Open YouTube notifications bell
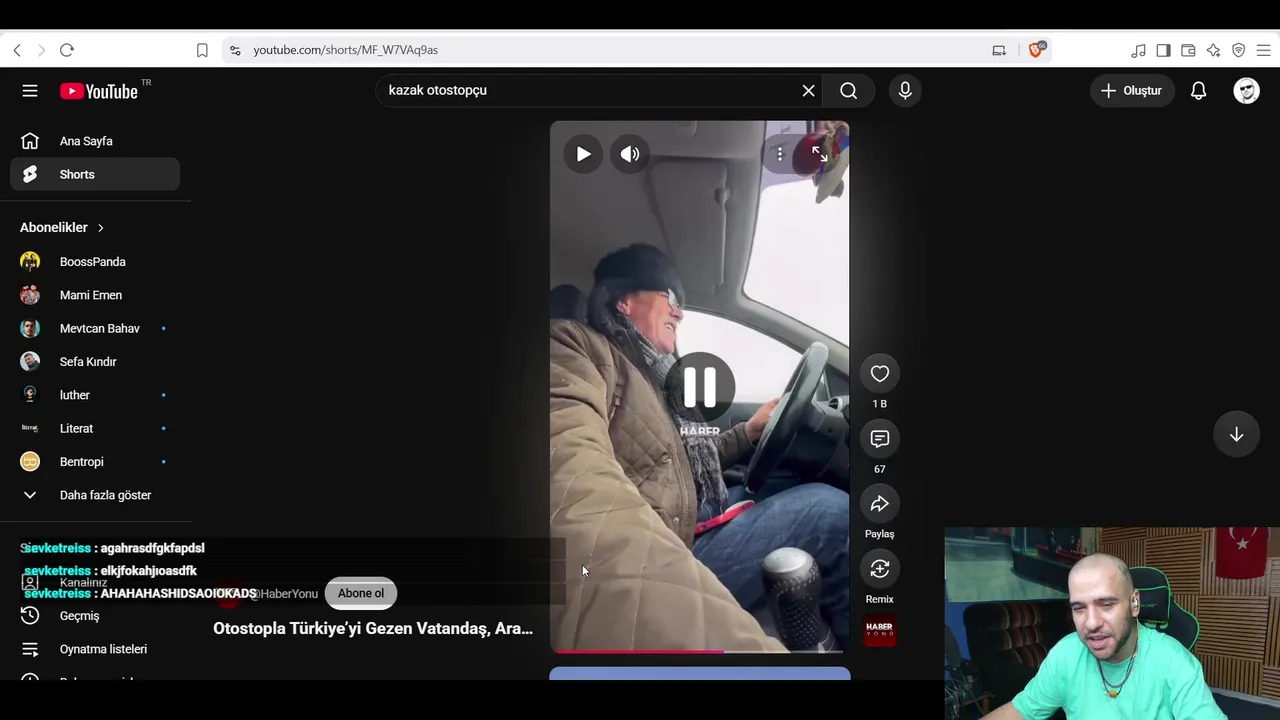Viewport: 1280px width, 720px height. 1198,91
